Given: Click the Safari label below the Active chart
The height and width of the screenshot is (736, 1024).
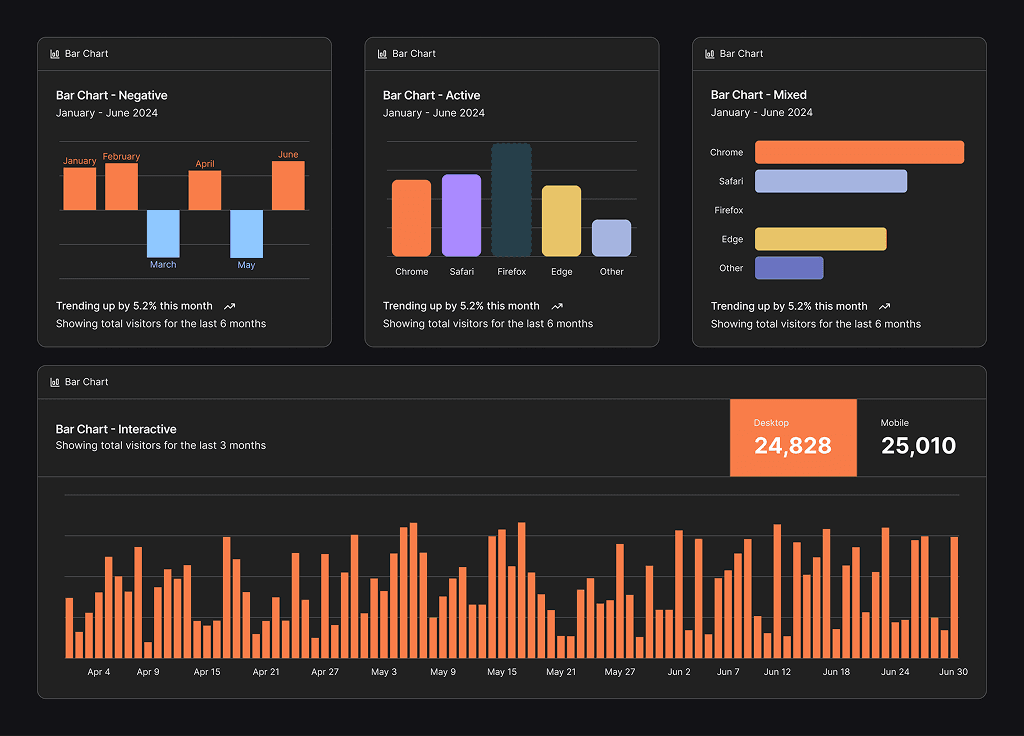Looking at the screenshot, I should pyautogui.click(x=461, y=271).
